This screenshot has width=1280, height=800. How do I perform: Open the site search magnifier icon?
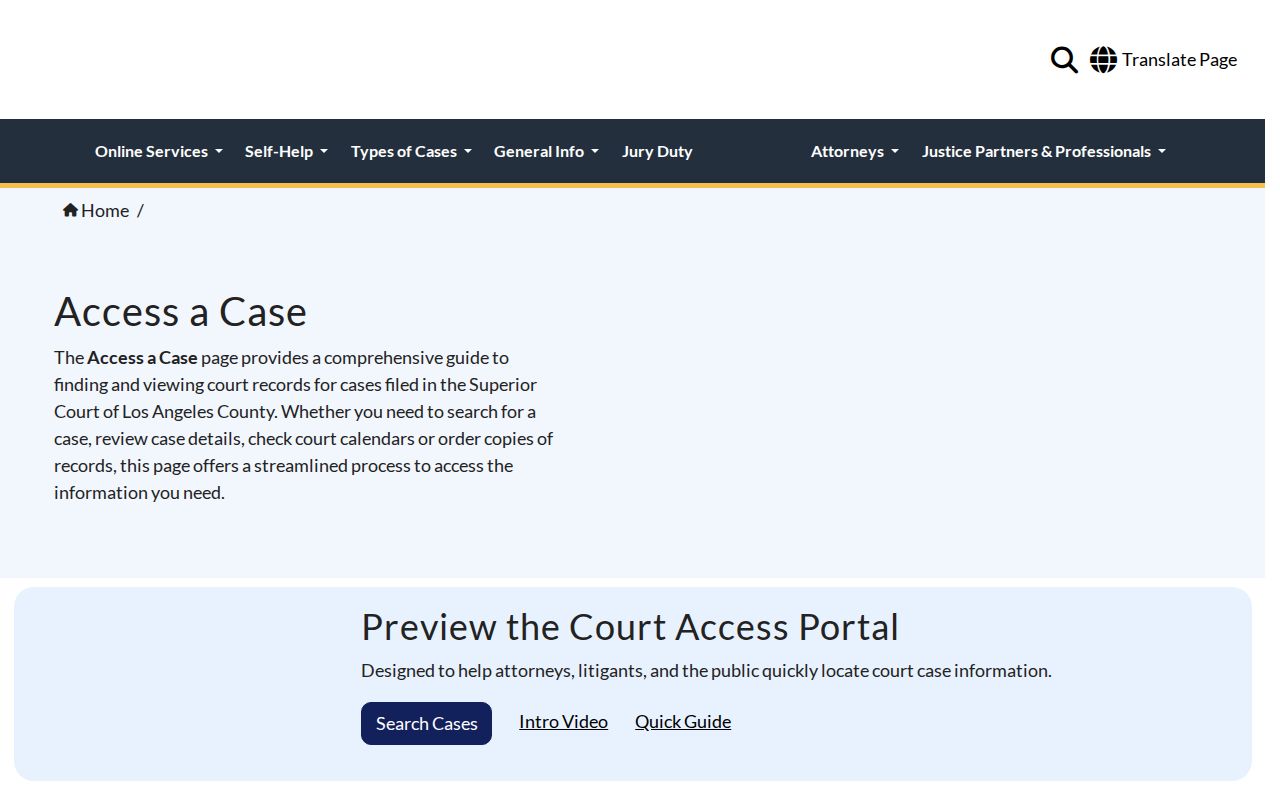click(1064, 60)
